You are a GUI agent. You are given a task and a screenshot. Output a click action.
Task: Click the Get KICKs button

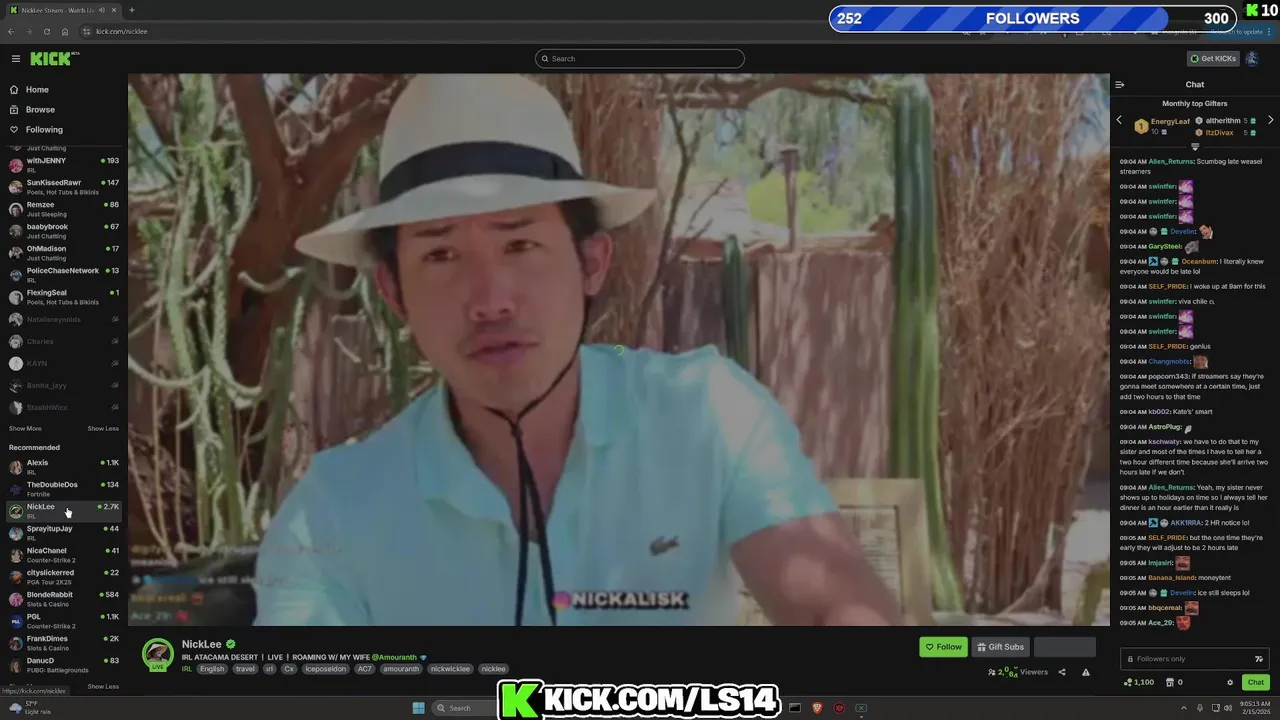coord(1213,59)
